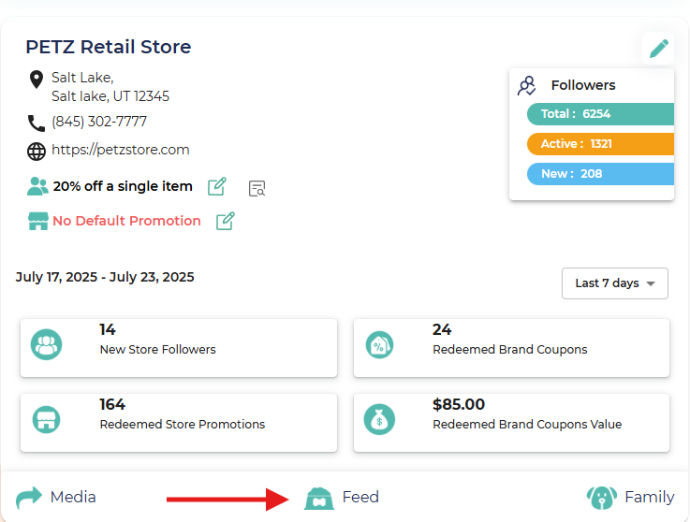
Task: Select the blue New followers bar
Action: pos(598,174)
